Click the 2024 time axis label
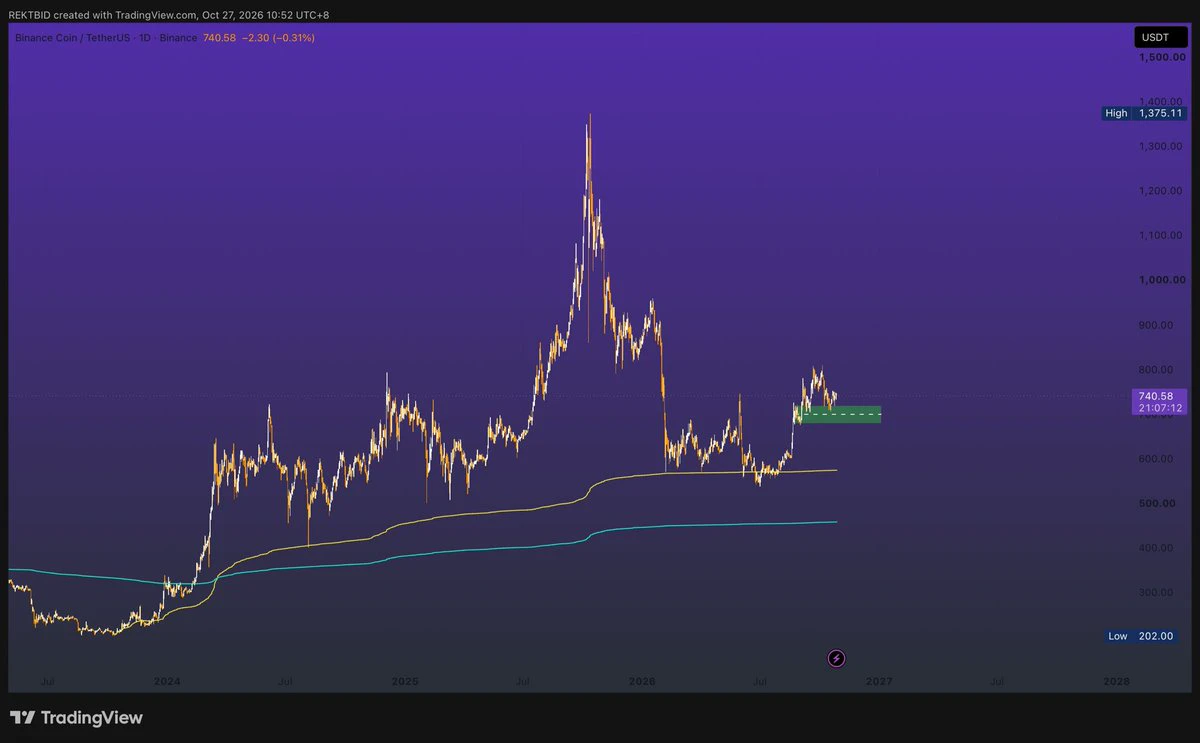 pyautogui.click(x=167, y=681)
